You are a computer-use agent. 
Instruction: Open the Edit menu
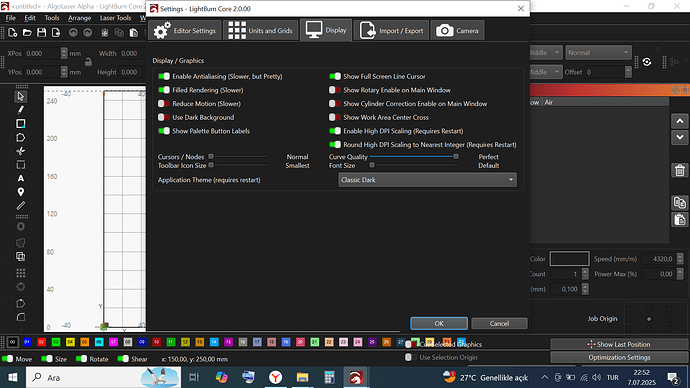tap(30, 18)
